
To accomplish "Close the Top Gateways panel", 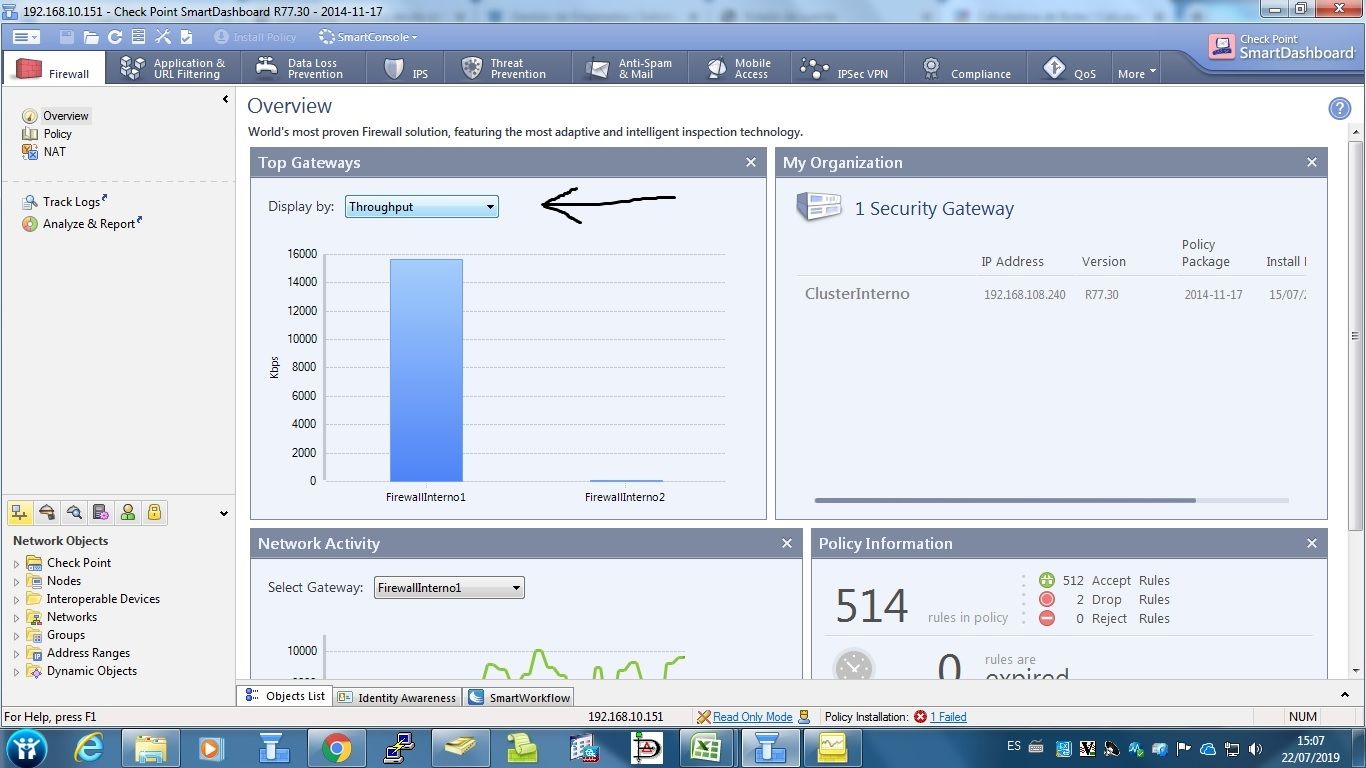I will pos(751,162).
